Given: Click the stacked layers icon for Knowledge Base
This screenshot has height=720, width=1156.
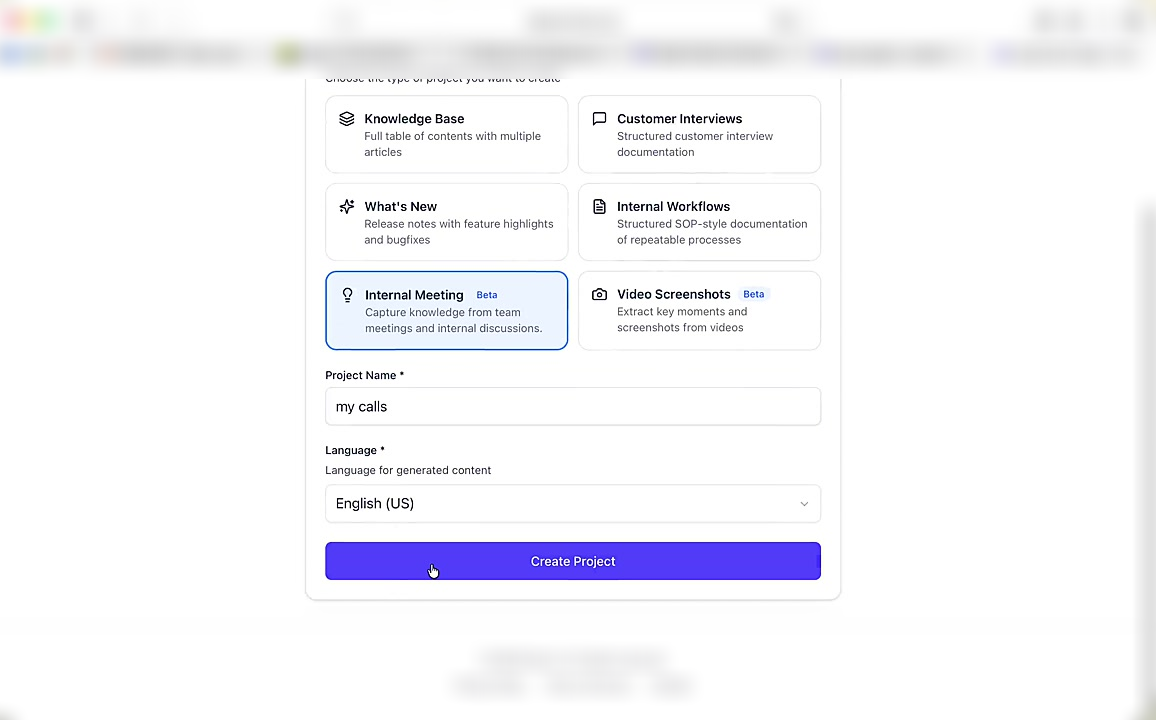Looking at the screenshot, I should pos(347,119).
